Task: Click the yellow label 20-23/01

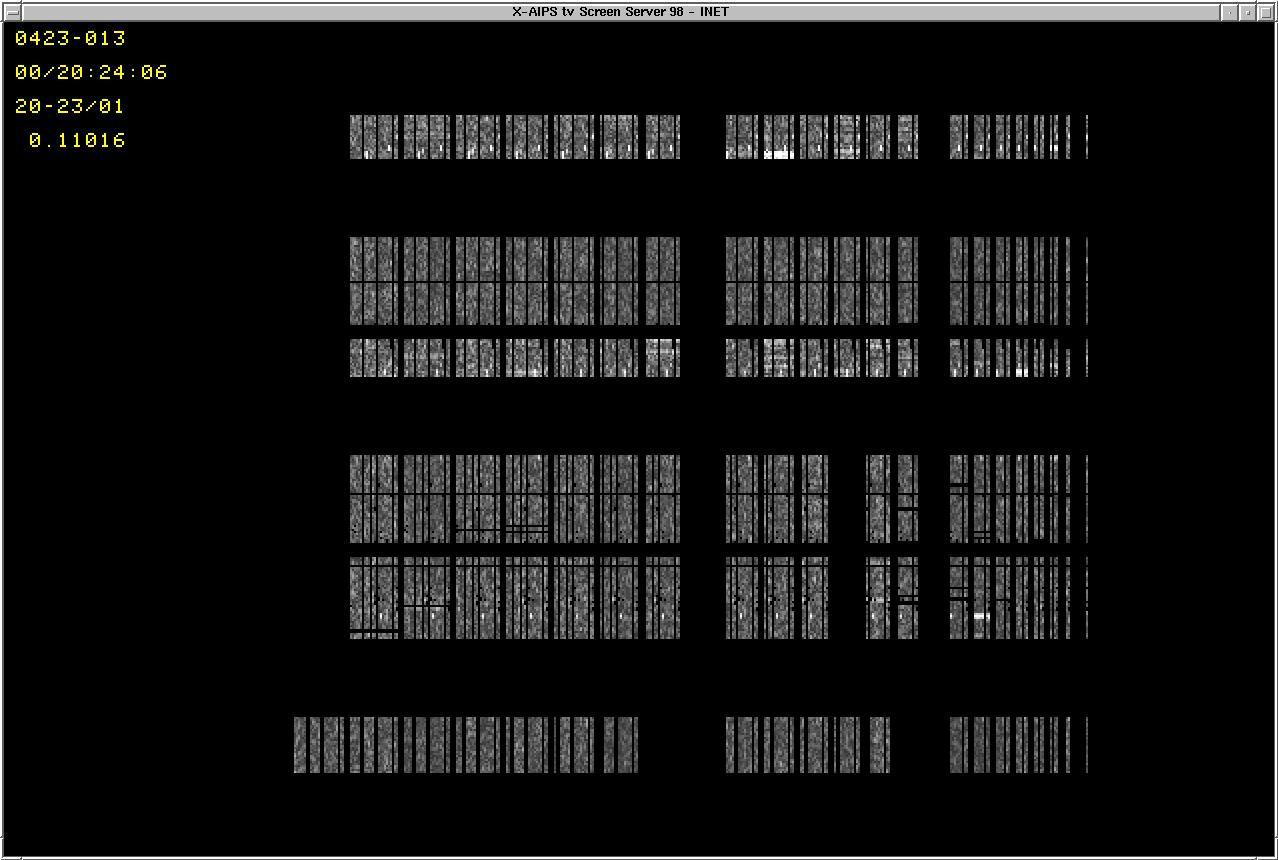Action: (x=70, y=107)
